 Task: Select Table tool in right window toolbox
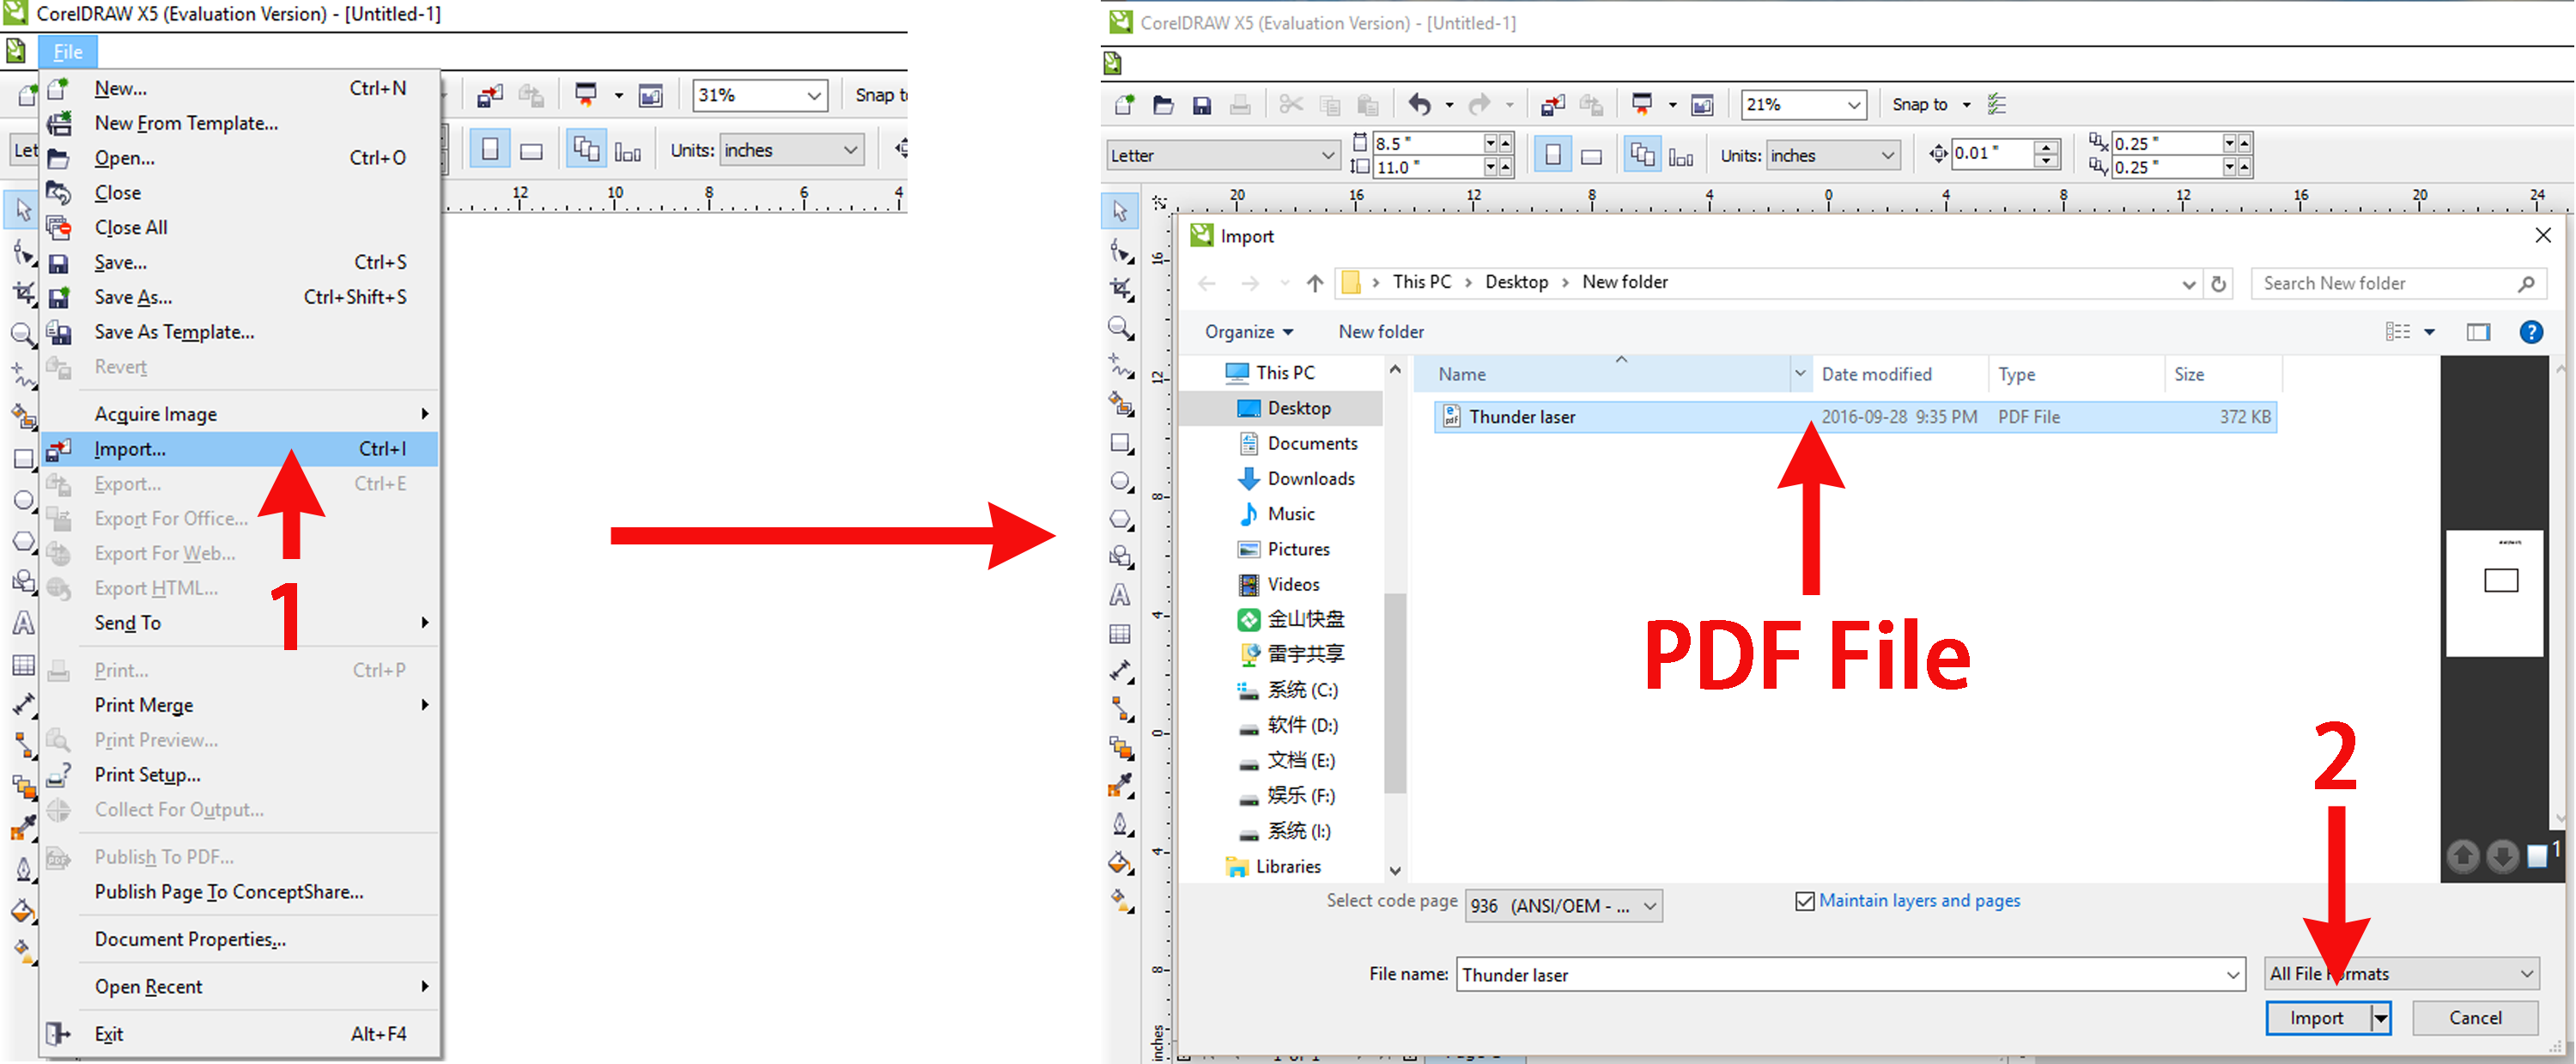[x=1120, y=634]
